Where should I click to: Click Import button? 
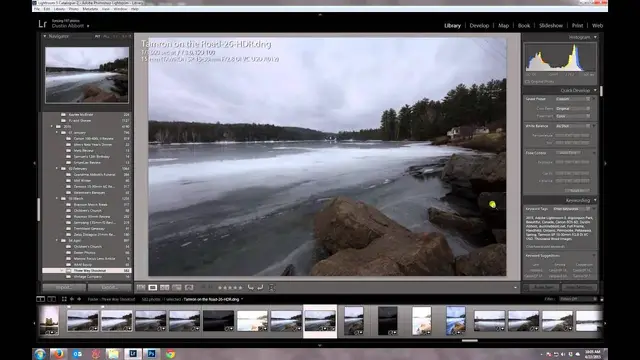(x=64, y=287)
